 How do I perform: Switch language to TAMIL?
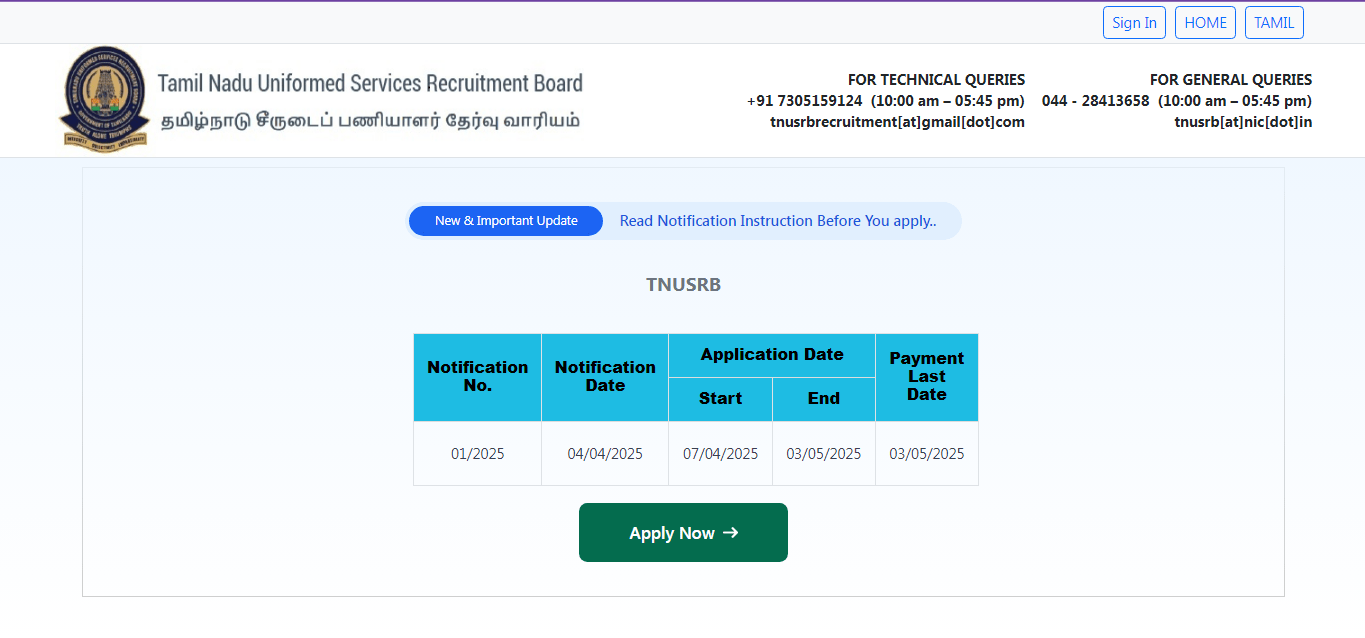[x=1274, y=23]
